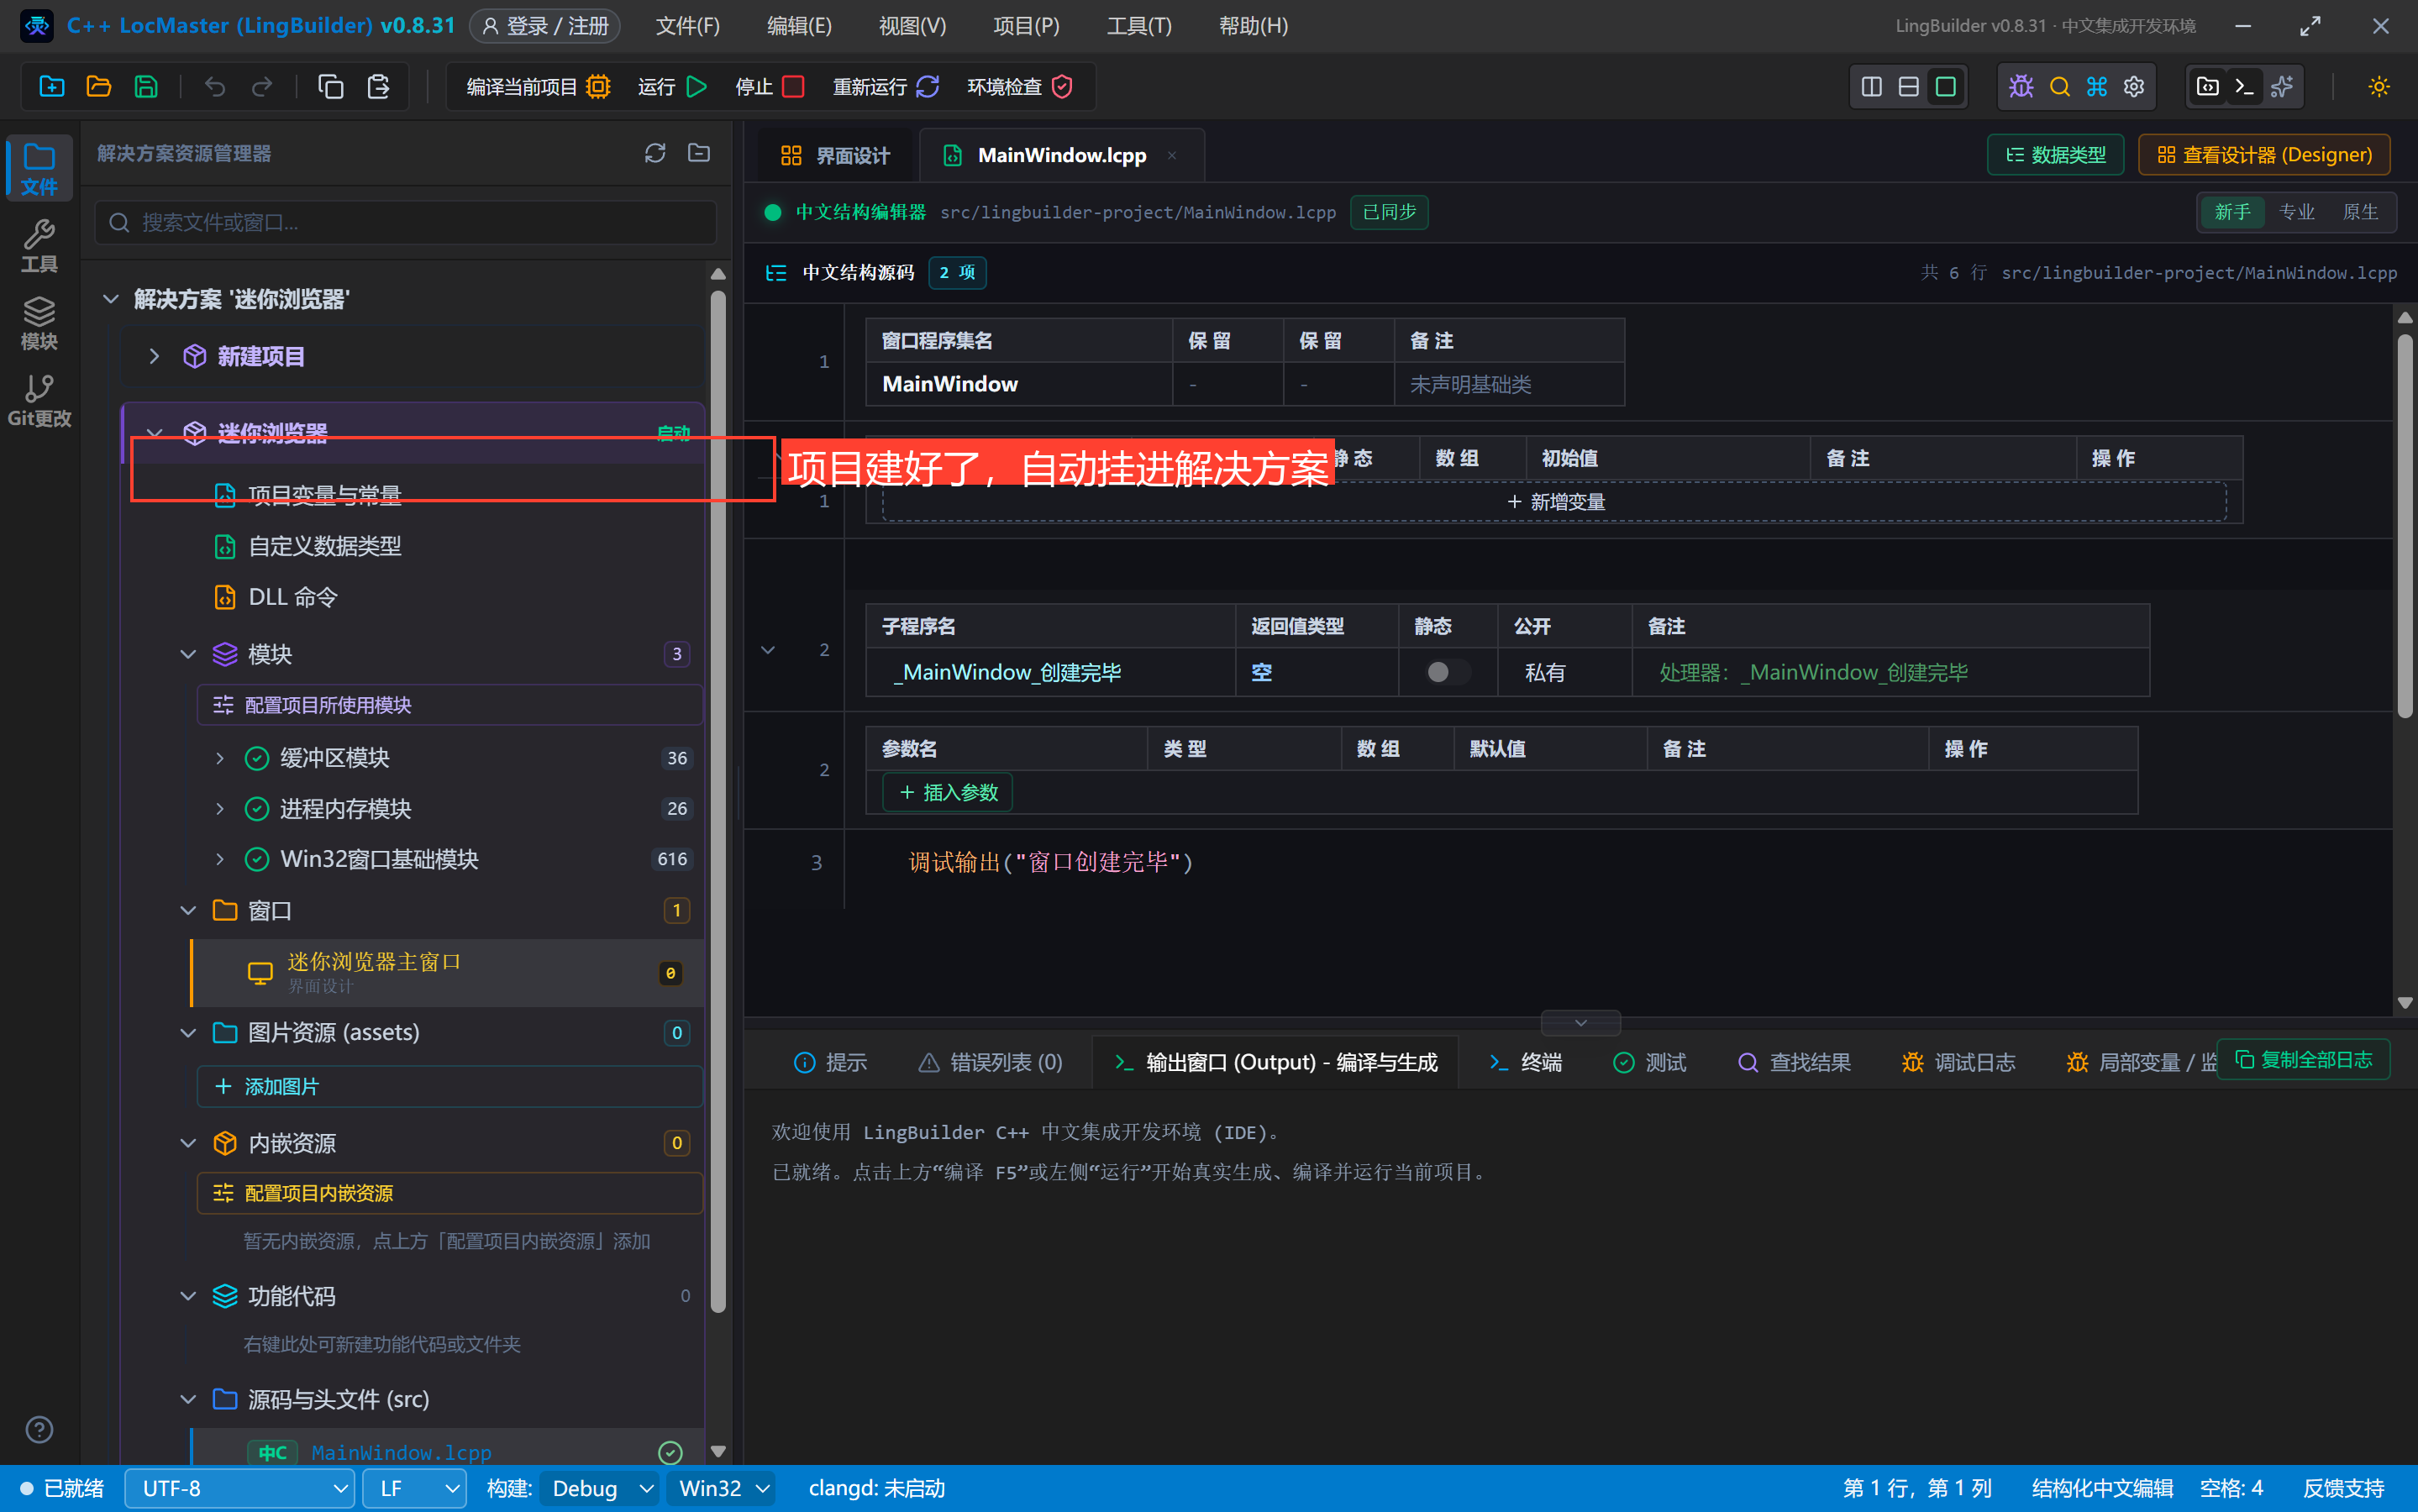Expand the 缓冲区模块 tree node
The image size is (2418, 1512).
pyautogui.click(x=220, y=758)
